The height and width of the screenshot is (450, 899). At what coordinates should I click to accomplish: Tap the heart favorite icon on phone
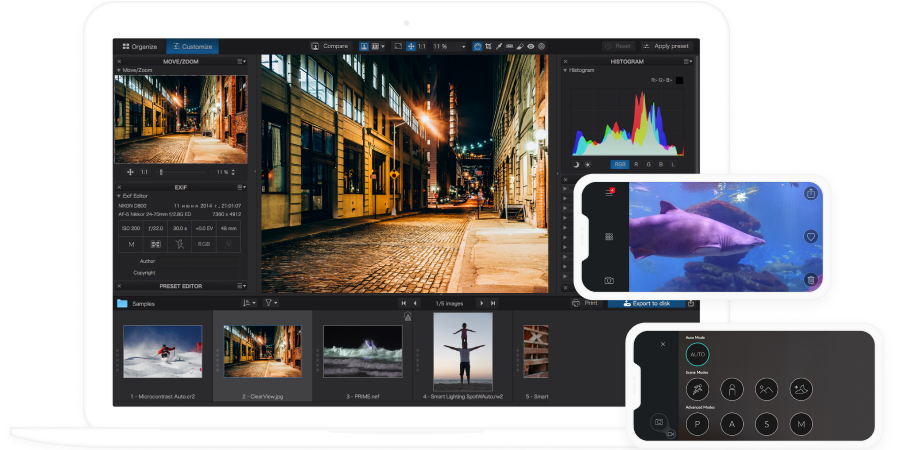(x=810, y=237)
